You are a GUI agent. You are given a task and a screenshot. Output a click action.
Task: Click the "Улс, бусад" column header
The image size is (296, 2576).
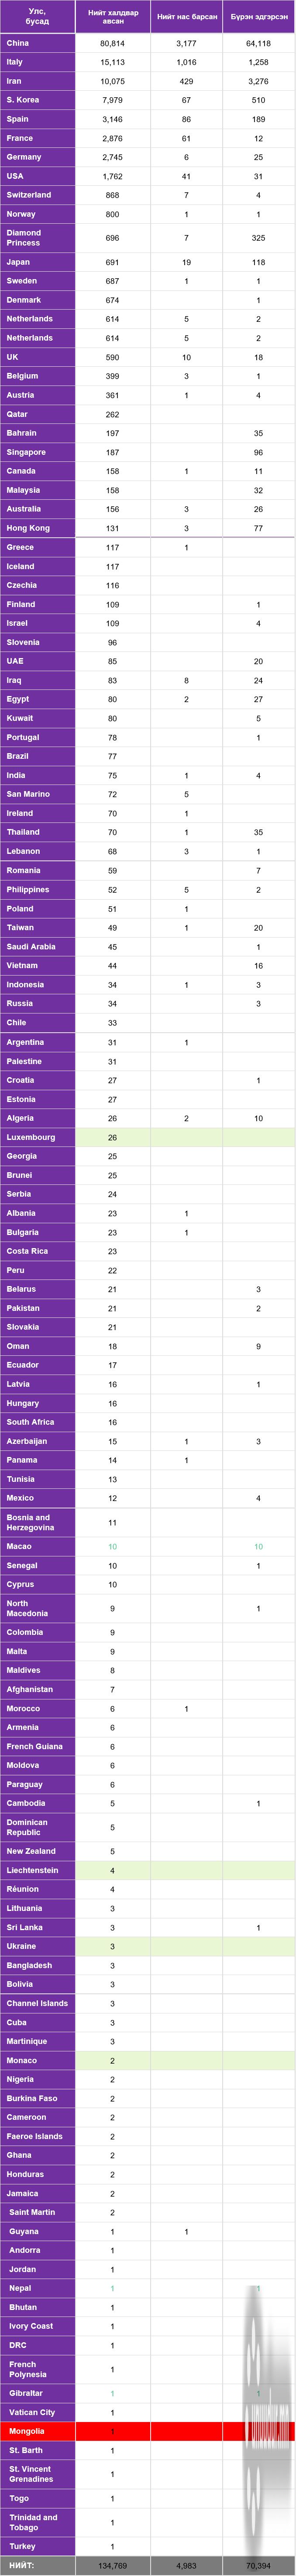[x=37, y=17]
